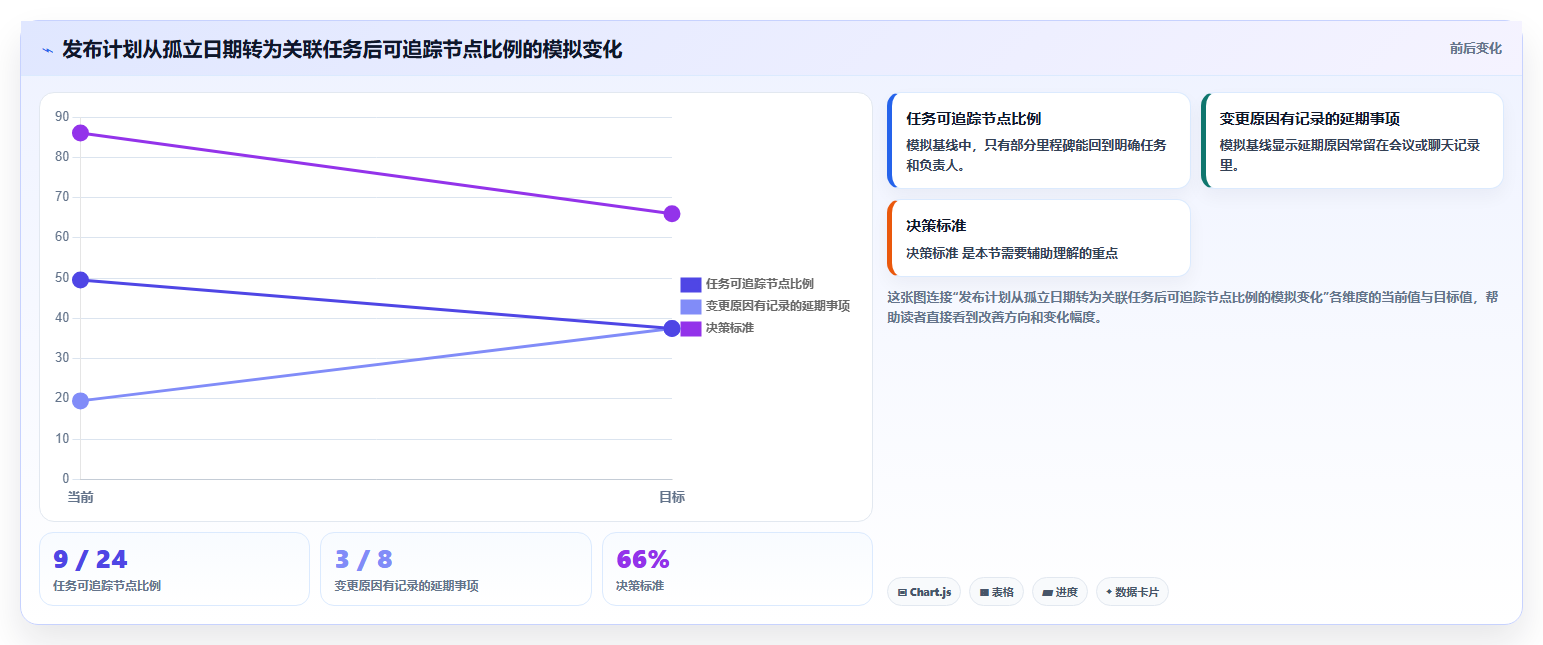Click 任务可追踪节点比例 label under 9 / 24

click(x=107, y=586)
